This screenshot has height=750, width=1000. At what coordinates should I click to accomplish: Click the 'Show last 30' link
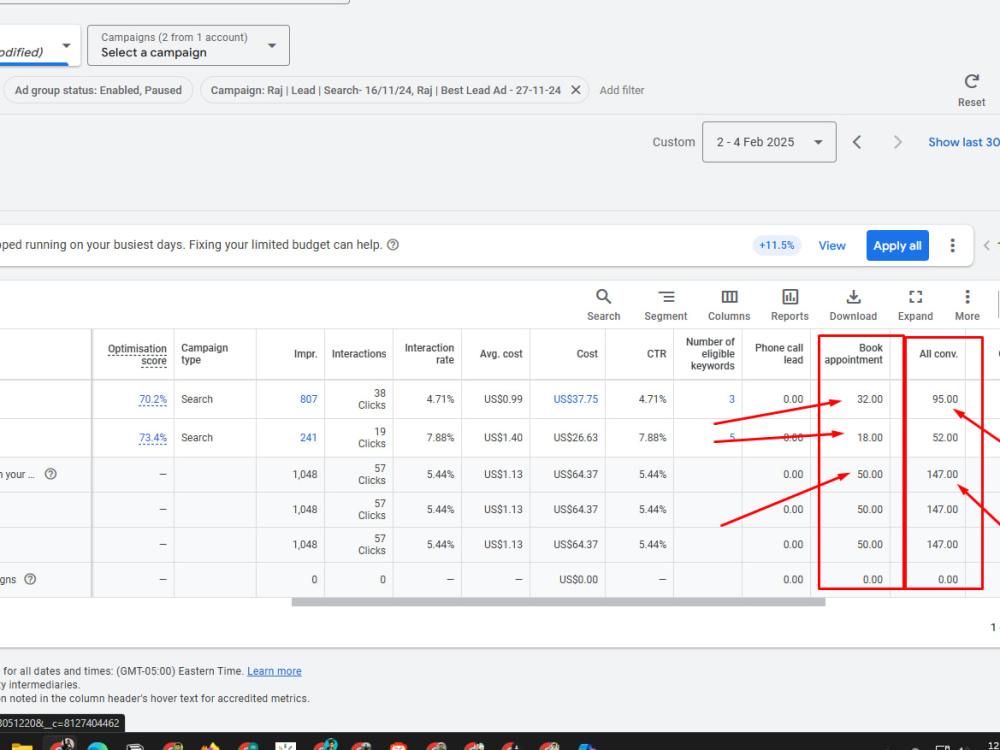point(964,142)
